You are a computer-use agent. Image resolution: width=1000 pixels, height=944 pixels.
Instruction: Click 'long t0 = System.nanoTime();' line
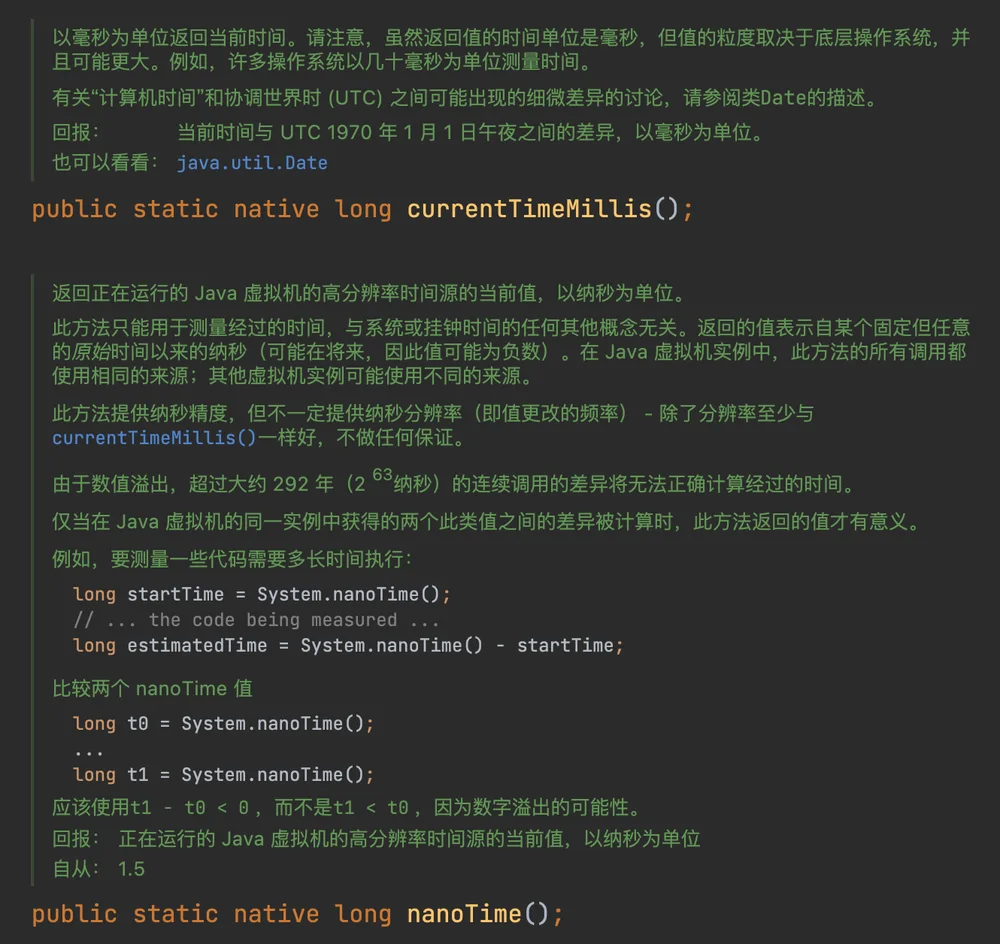223,724
